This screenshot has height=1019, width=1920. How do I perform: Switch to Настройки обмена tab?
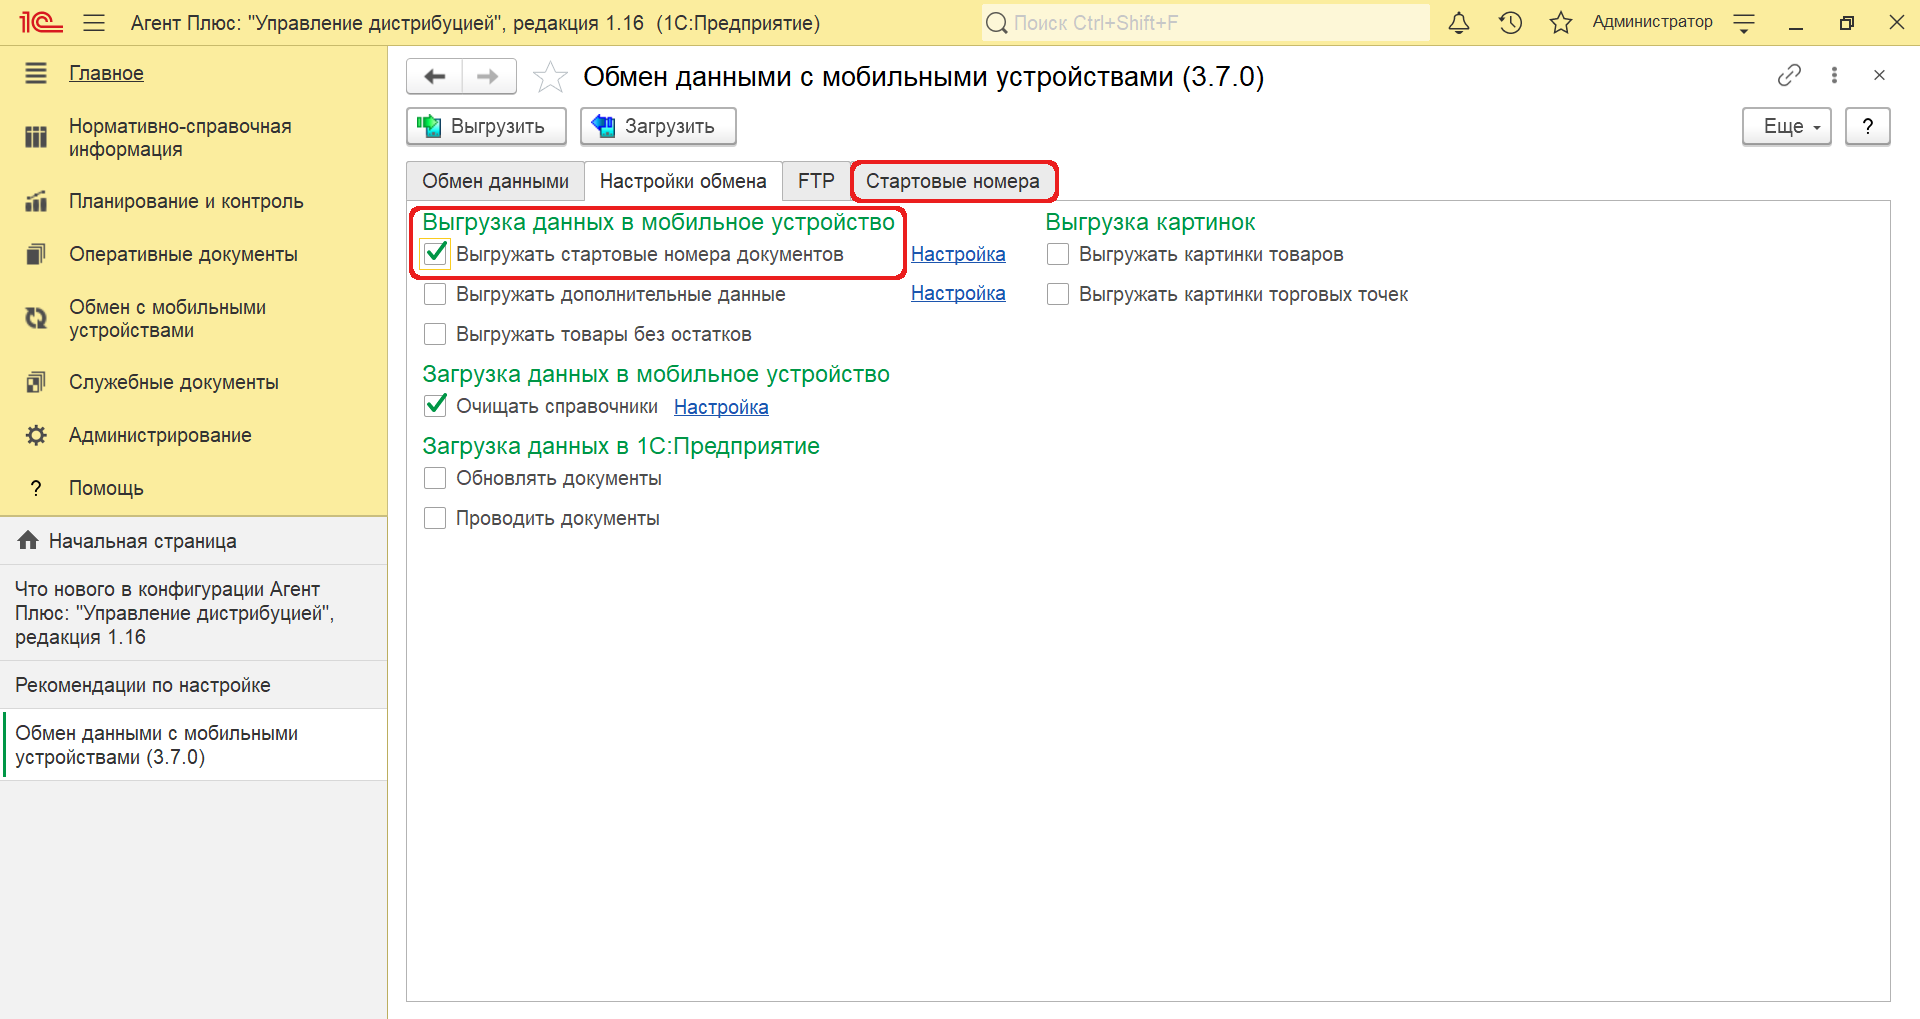(683, 181)
